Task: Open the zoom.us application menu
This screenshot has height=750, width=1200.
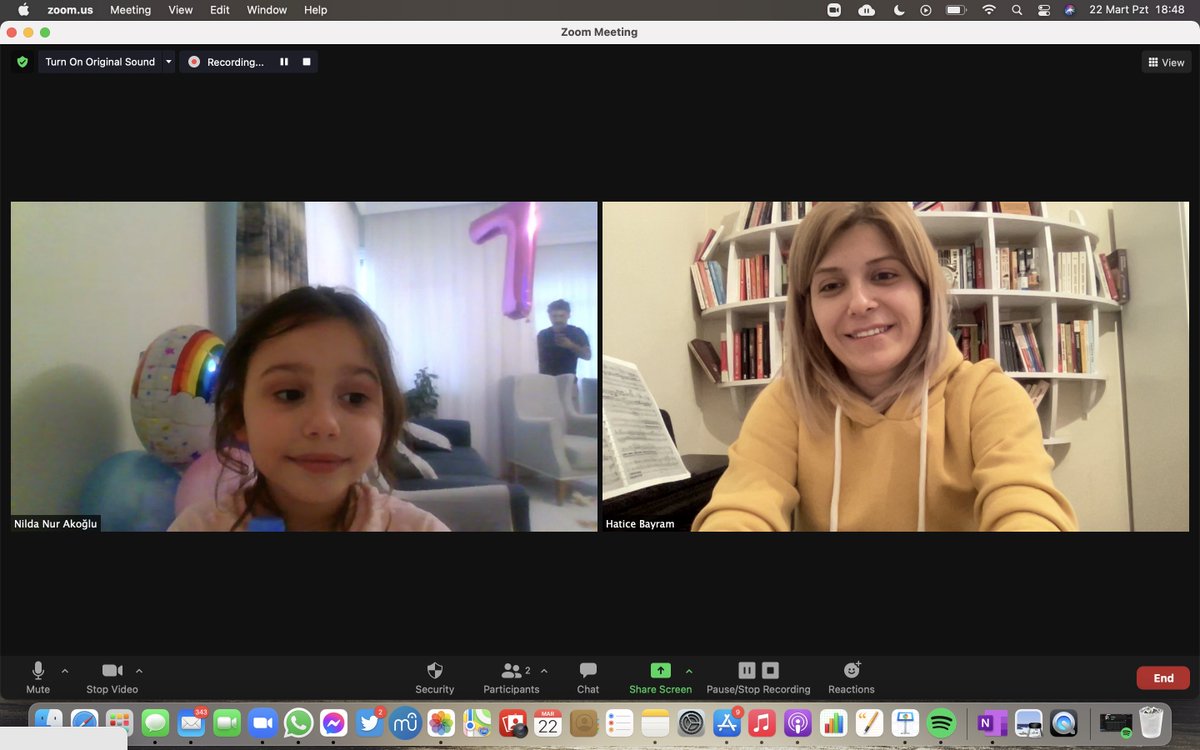Action: [x=68, y=10]
